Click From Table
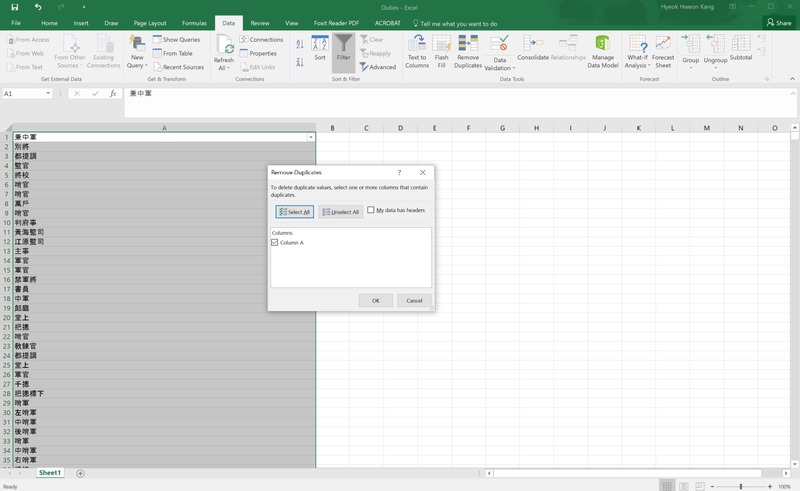This screenshot has height=491, width=800. click(x=172, y=53)
